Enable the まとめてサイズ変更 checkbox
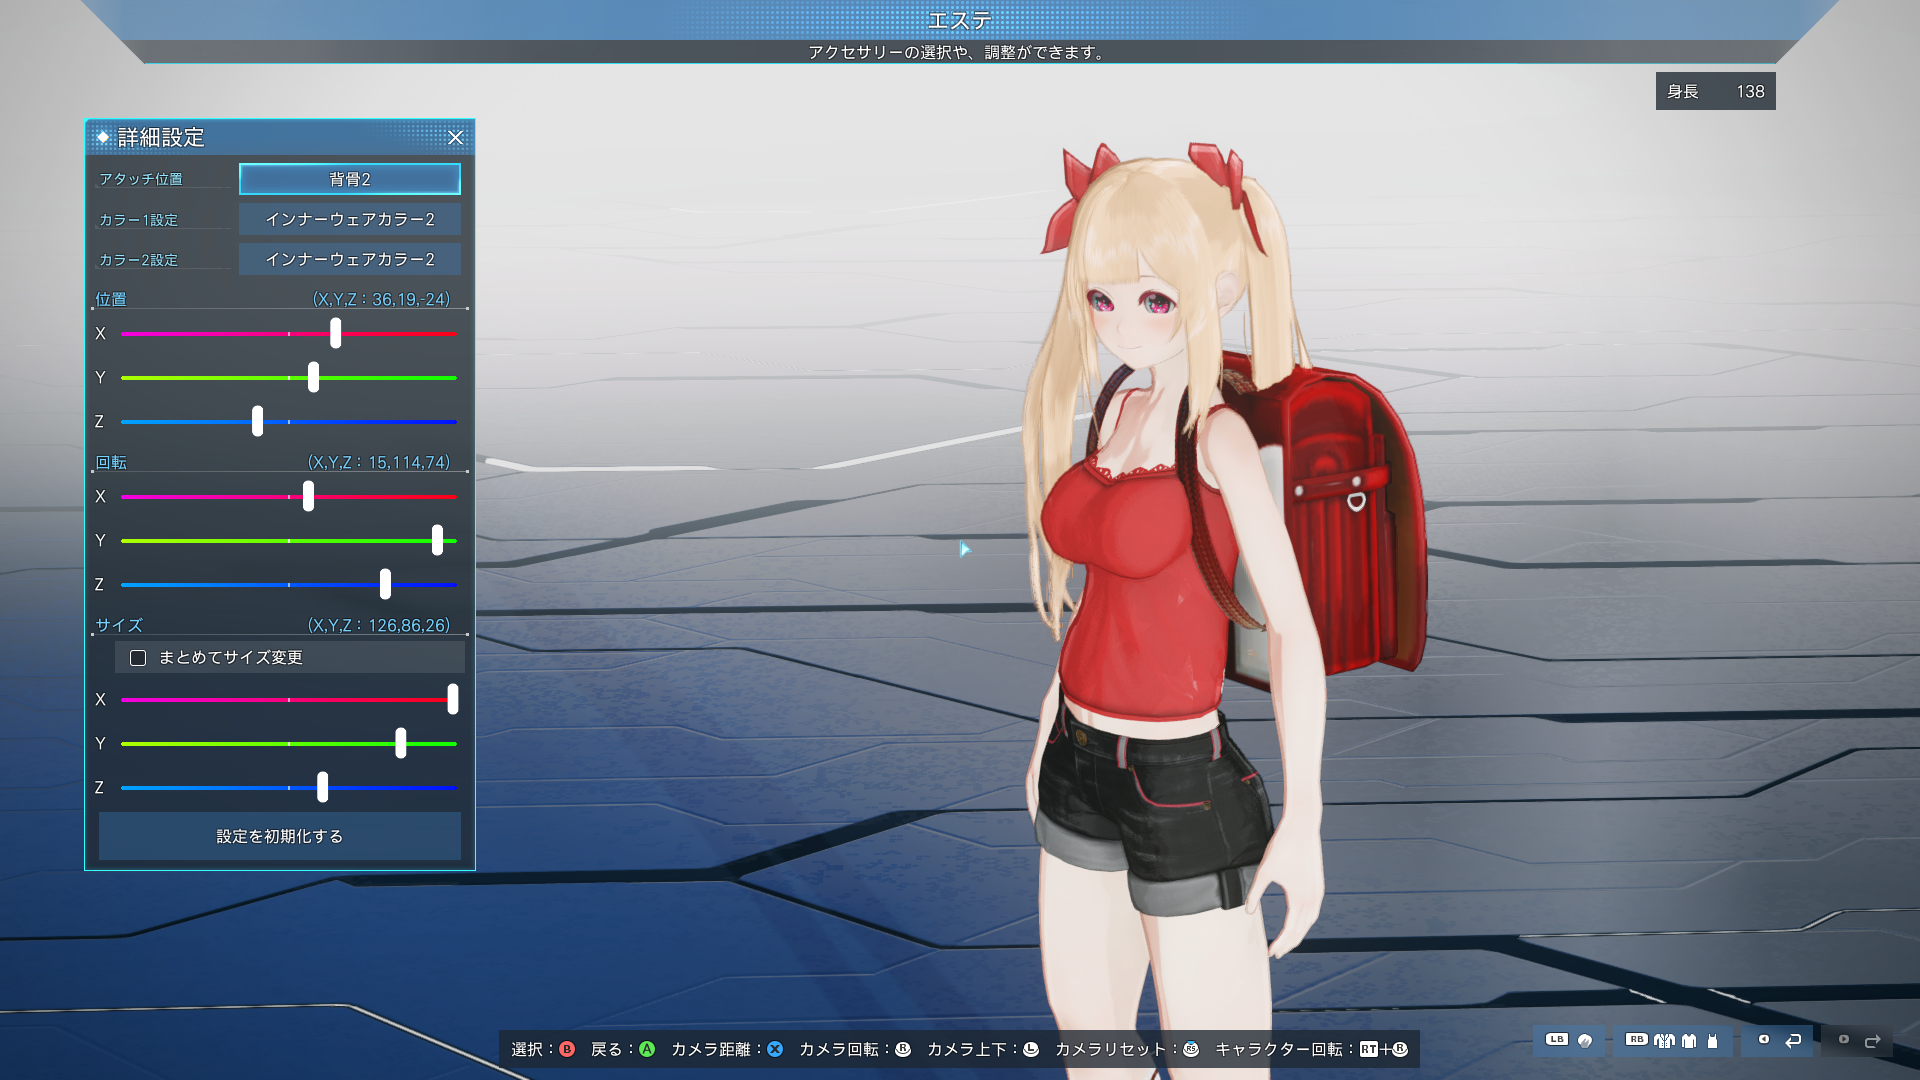Image resolution: width=1920 pixels, height=1080 pixels. coord(138,658)
